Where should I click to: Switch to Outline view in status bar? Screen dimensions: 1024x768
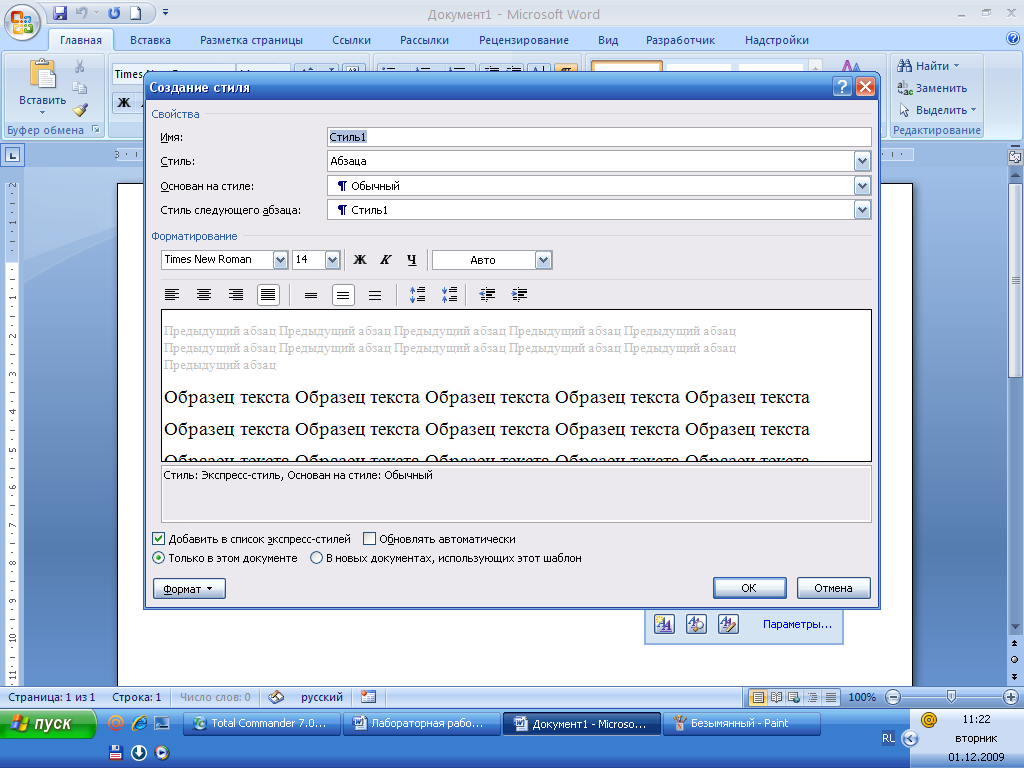(x=812, y=697)
